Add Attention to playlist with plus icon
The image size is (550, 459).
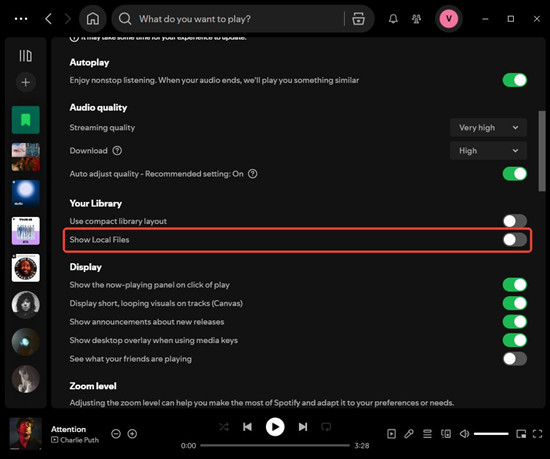click(132, 434)
